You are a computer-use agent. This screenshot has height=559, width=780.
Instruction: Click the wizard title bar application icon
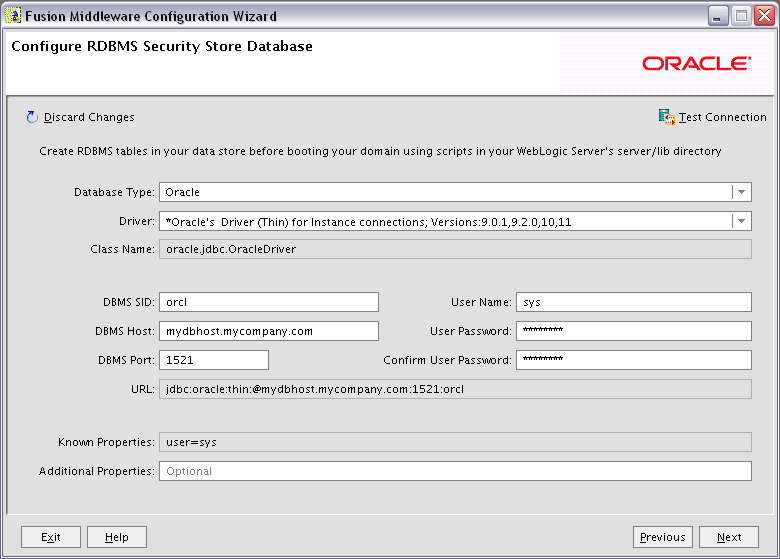(x=13, y=15)
